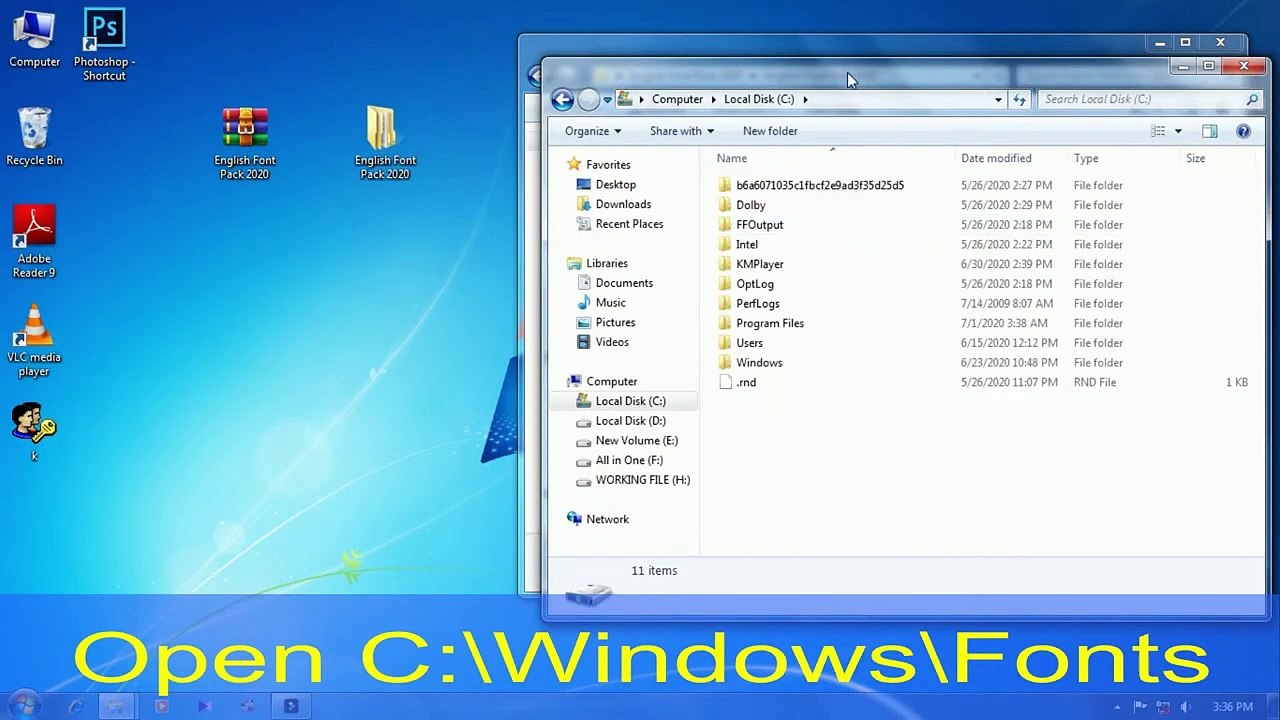Screen dimensions: 1280x720
Task: Click the Pictures library icon in navigation pane
Action: tap(584, 322)
